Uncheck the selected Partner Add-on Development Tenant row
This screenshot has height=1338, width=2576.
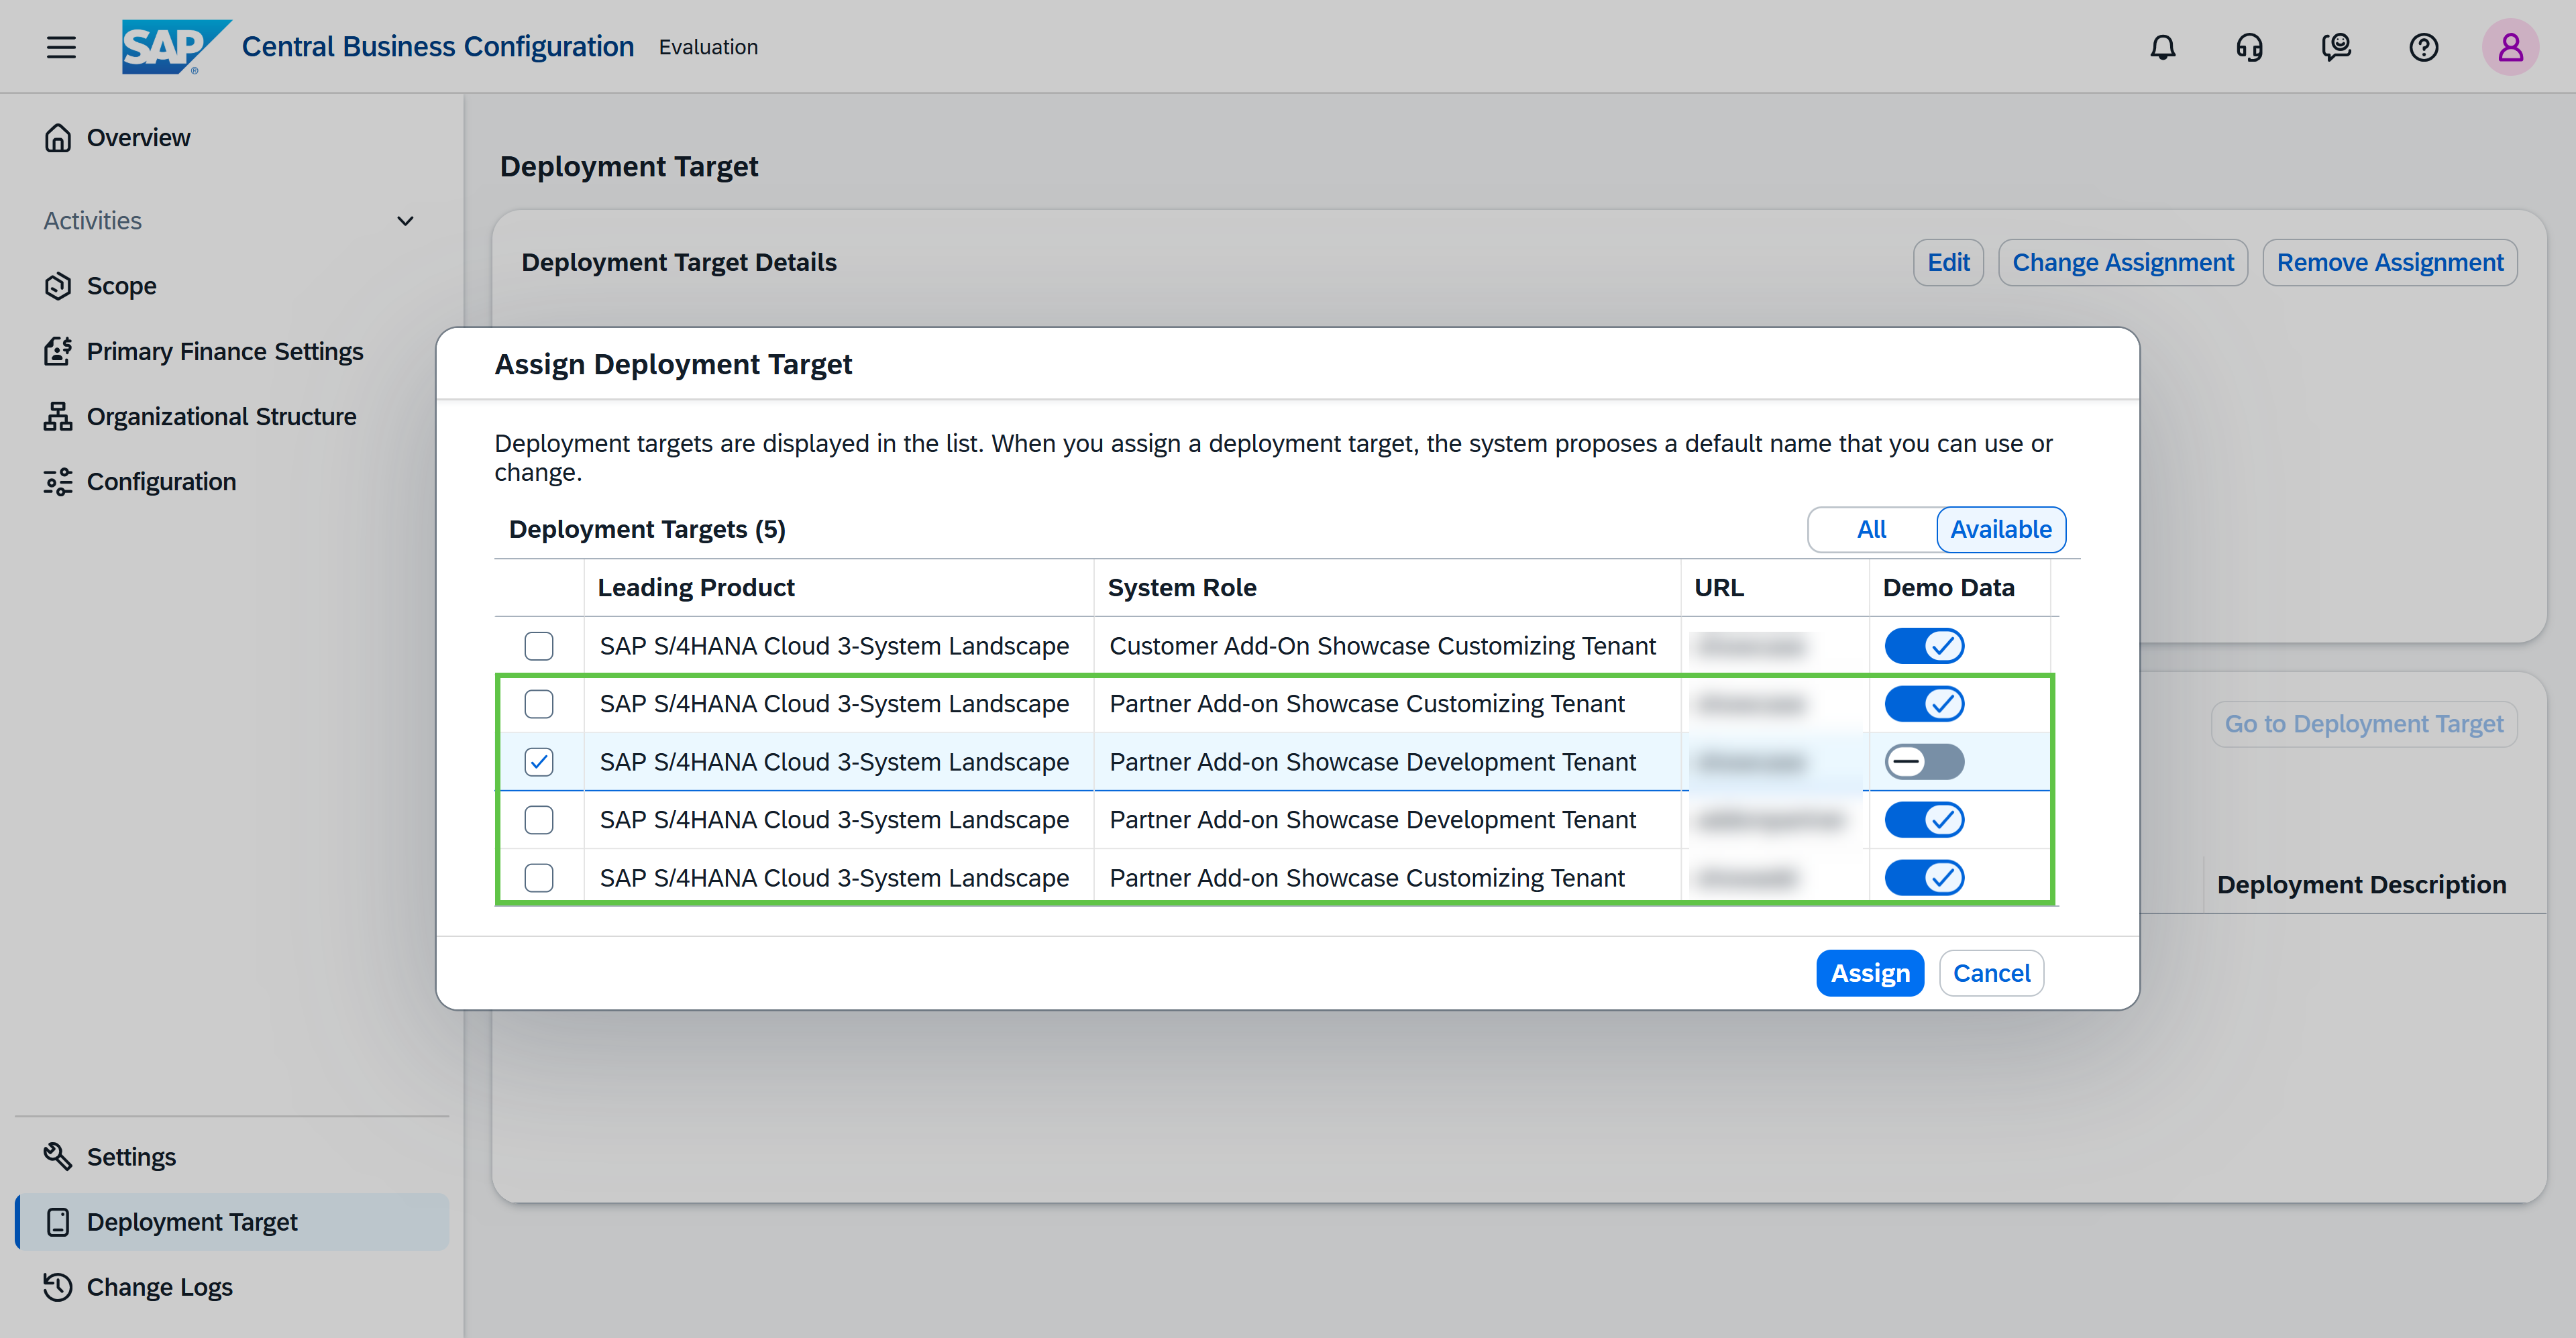click(539, 762)
